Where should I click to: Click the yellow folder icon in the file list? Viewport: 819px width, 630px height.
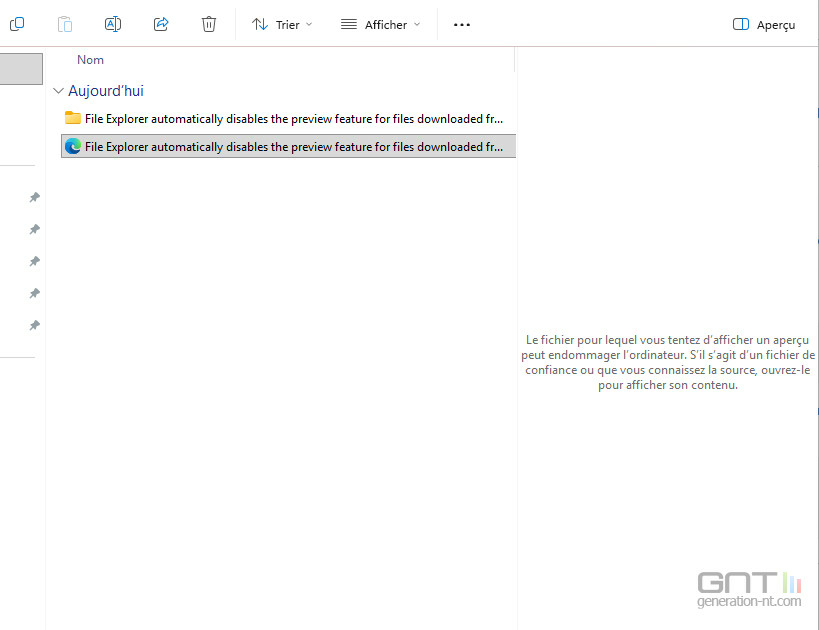tap(73, 118)
